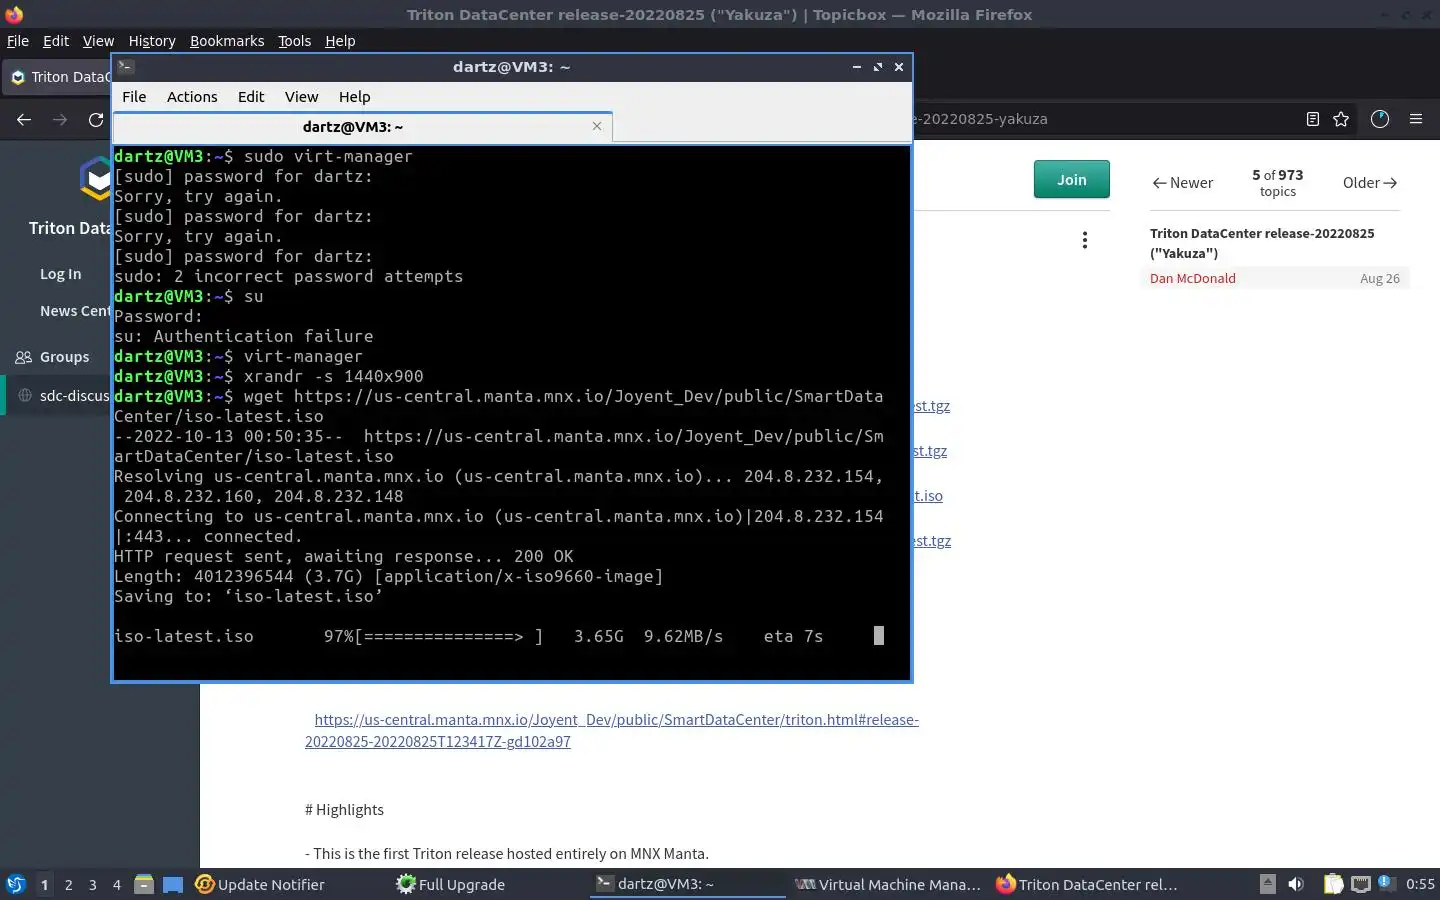
Task: Open Firefox Bookmarks menu
Action: pyautogui.click(x=227, y=41)
